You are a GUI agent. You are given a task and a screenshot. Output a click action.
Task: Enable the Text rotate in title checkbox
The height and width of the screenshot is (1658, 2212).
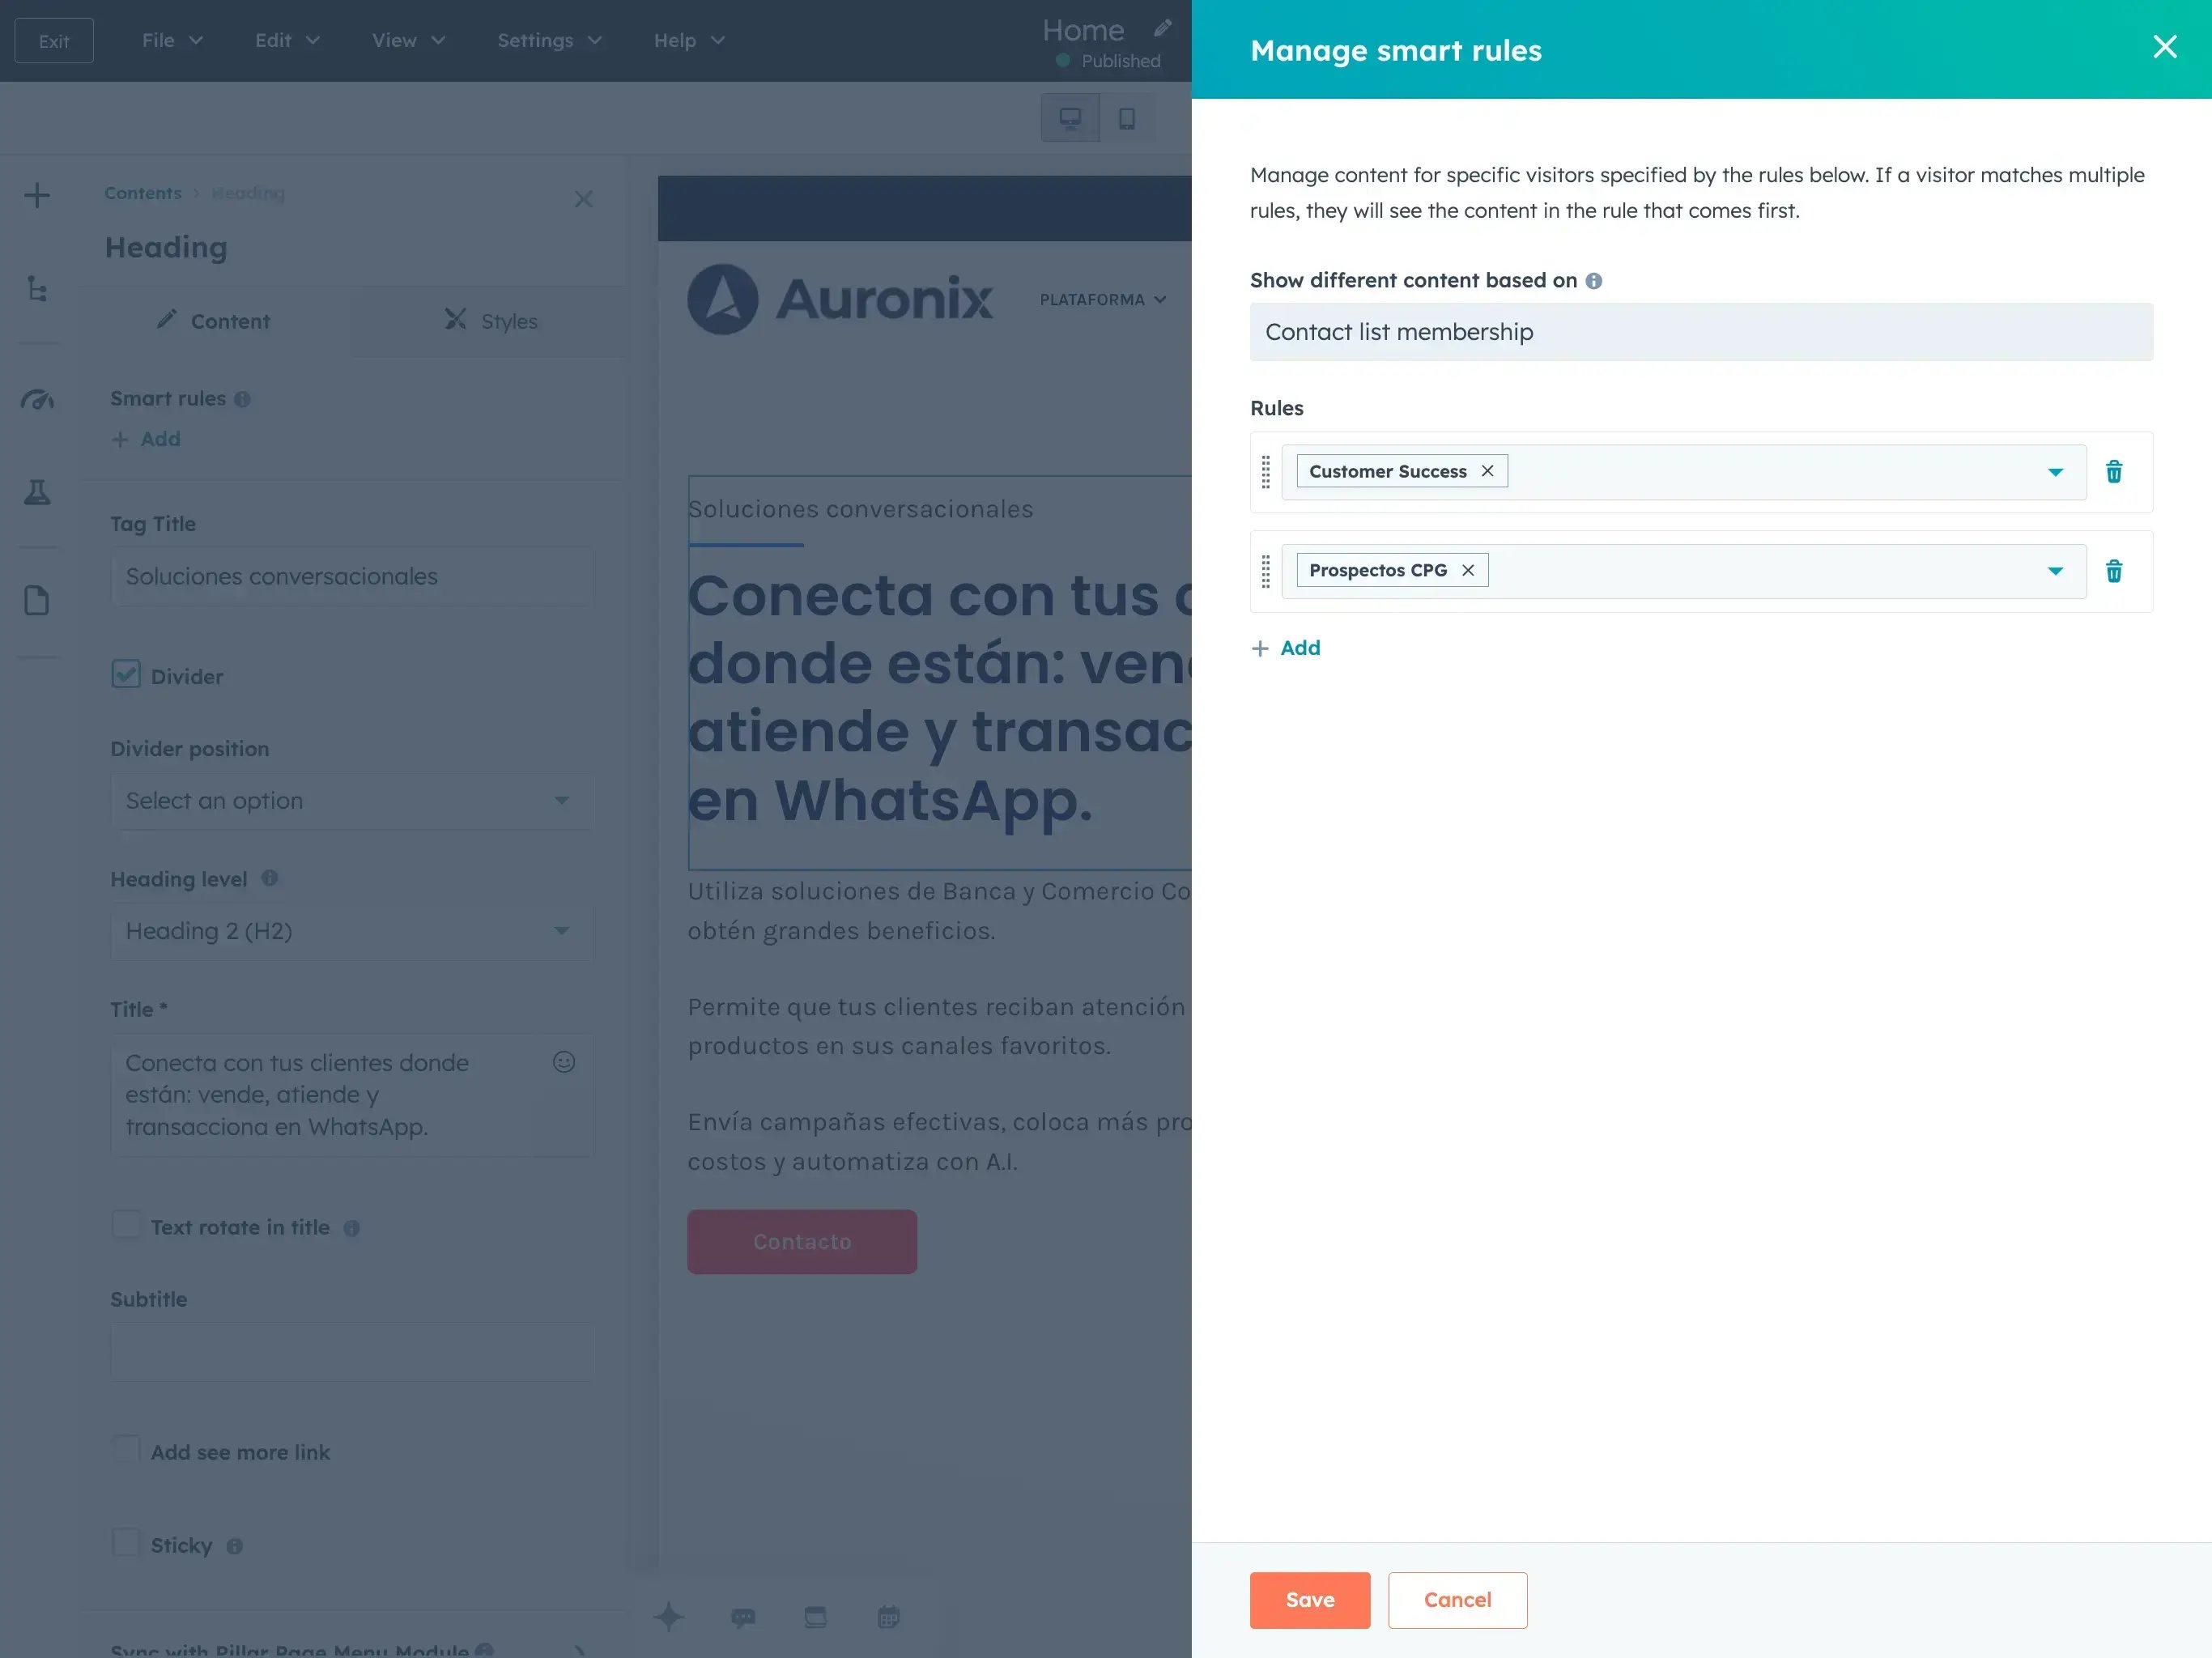(126, 1225)
